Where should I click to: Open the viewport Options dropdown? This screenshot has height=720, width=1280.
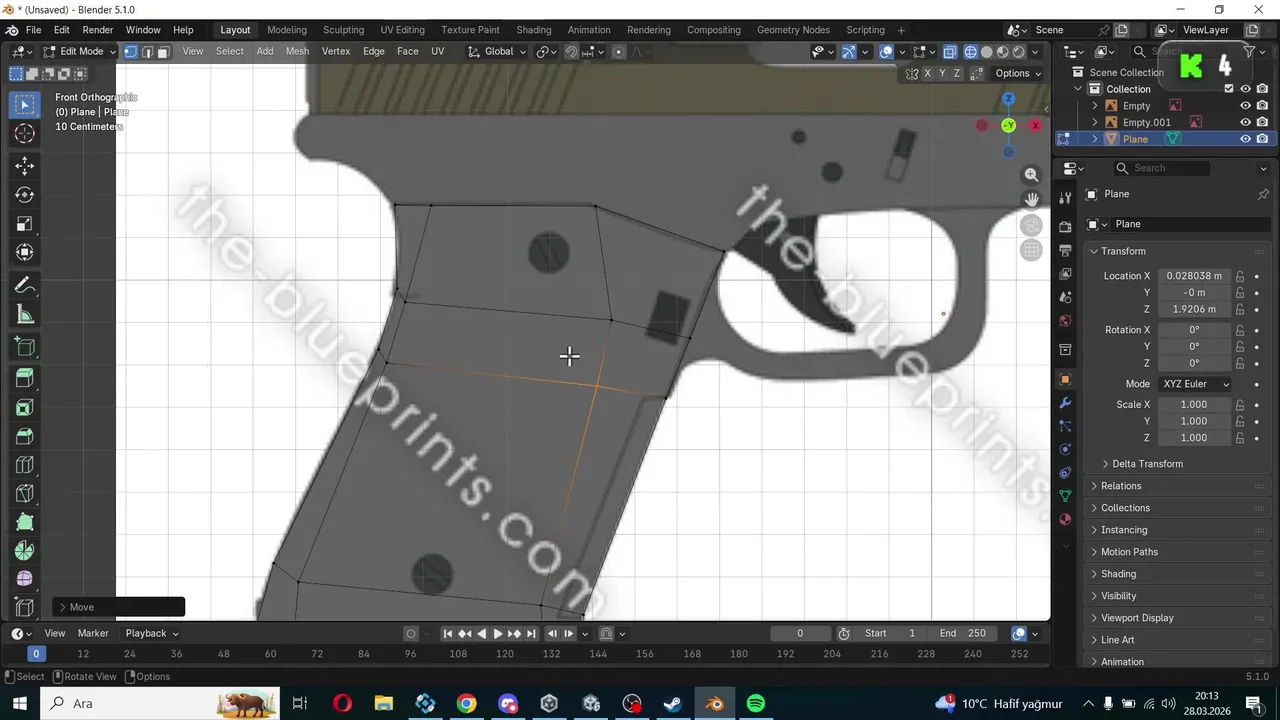[x=1018, y=73]
